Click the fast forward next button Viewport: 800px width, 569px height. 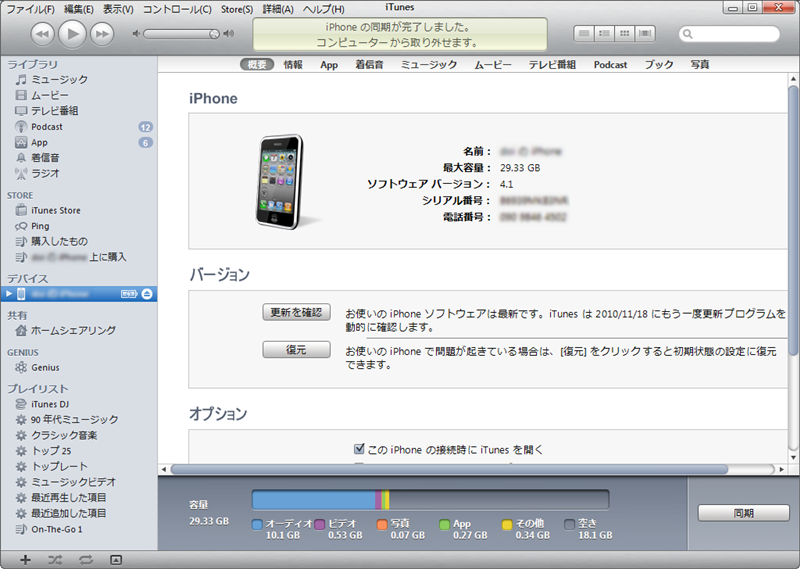pos(102,34)
